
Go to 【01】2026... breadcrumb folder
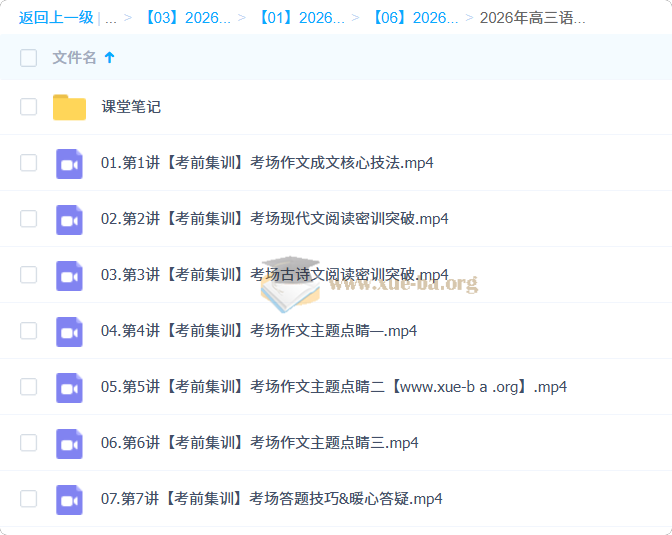(x=301, y=18)
